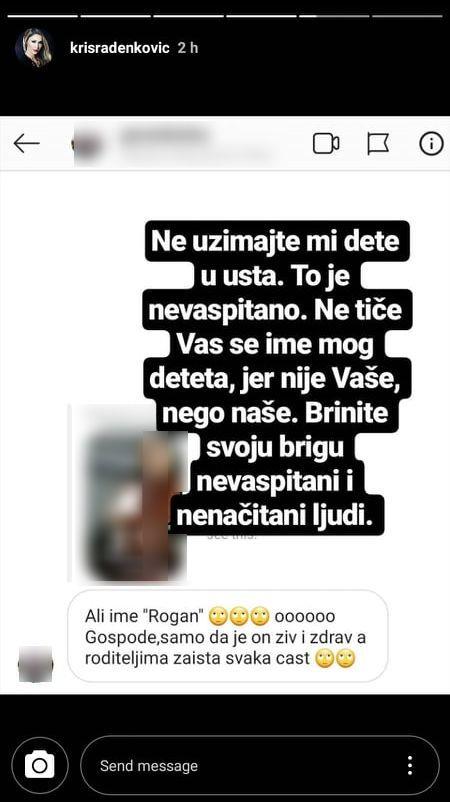Tap the flag icon in header
Viewport: 450px width, 802px height.
coord(378,144)
